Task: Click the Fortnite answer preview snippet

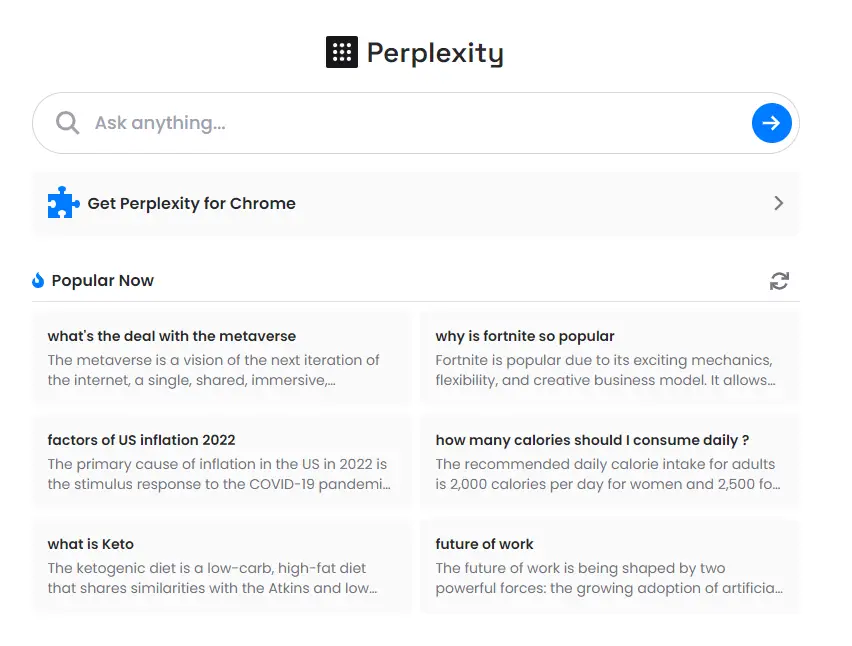Action: 605,370
